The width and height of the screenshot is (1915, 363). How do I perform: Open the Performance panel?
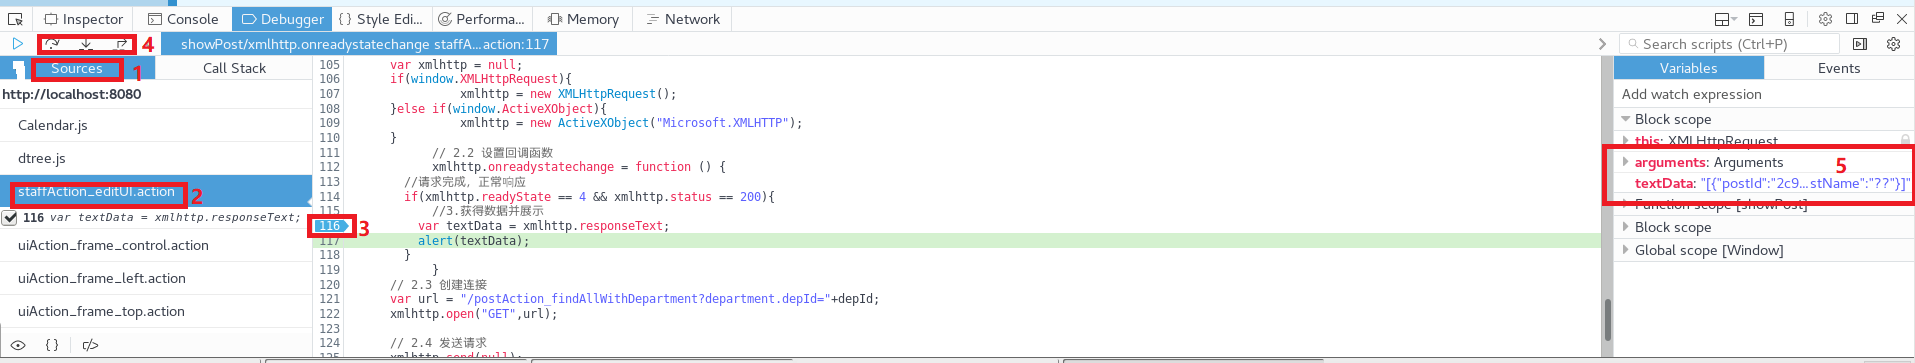pyautogui.click(x=482, y=19)
